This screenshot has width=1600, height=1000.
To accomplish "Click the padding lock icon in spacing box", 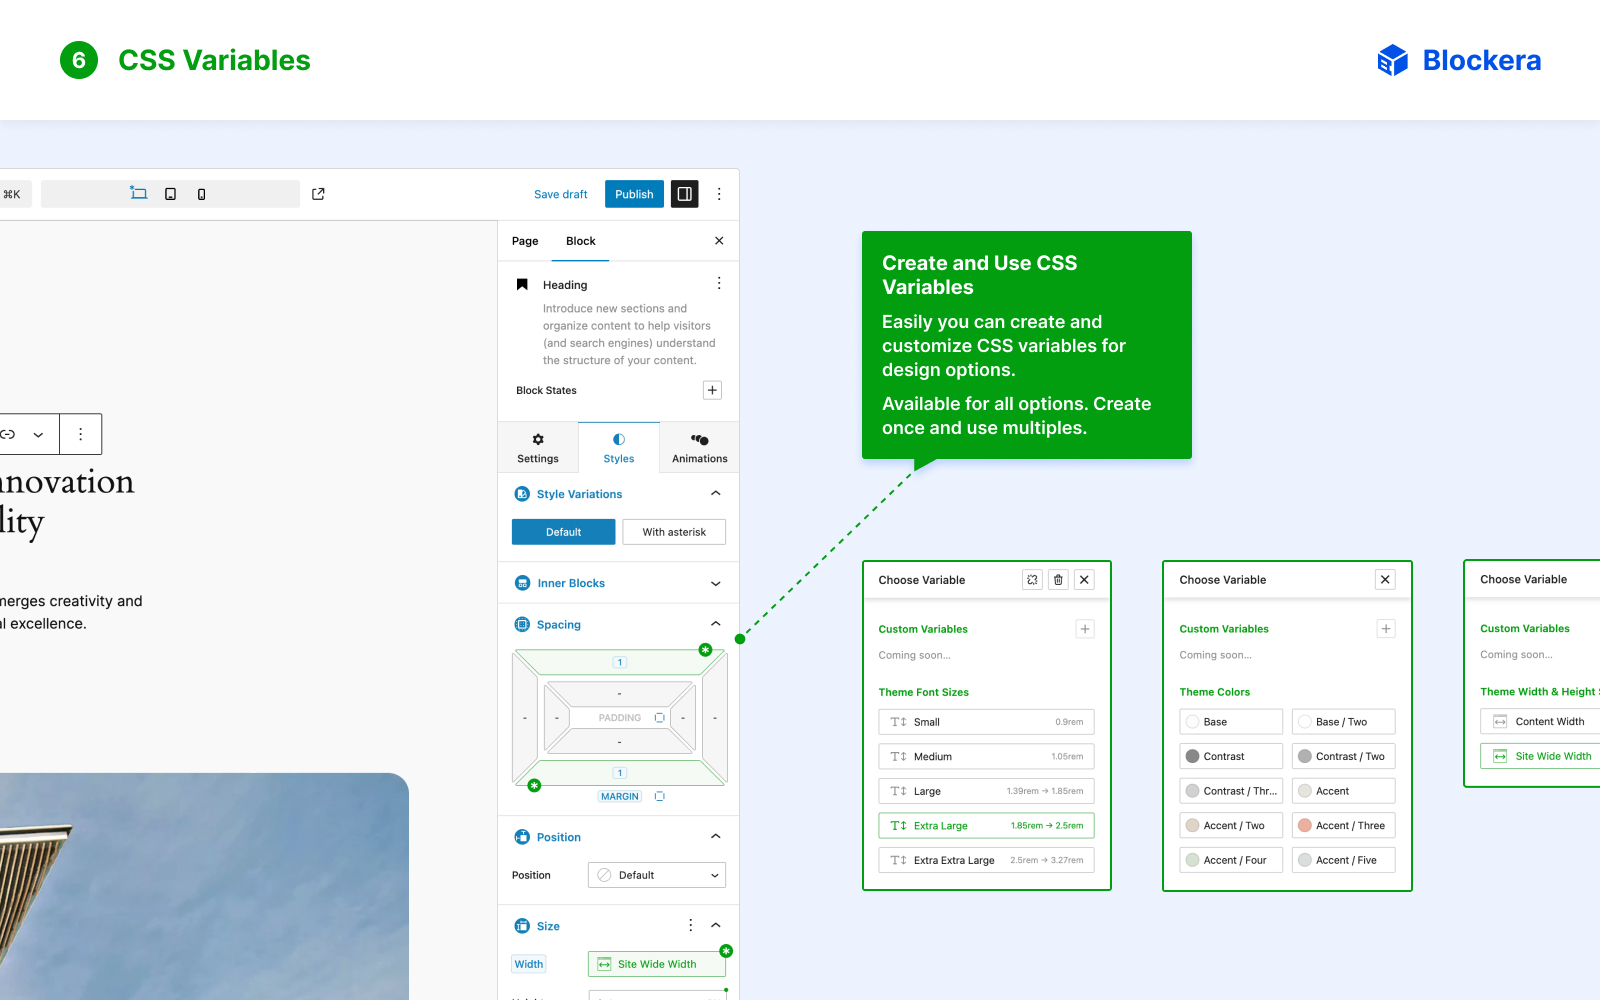I will (659, 718).
